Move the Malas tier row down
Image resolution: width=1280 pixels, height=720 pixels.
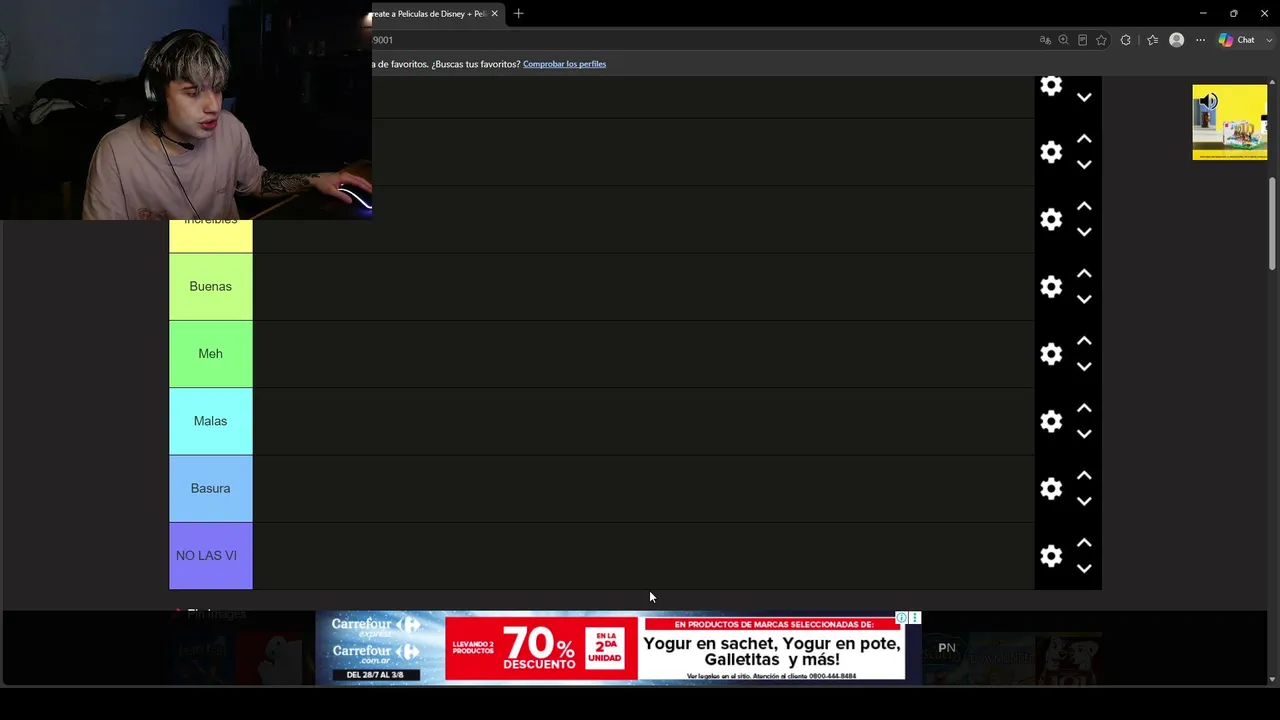(1084, 434)
